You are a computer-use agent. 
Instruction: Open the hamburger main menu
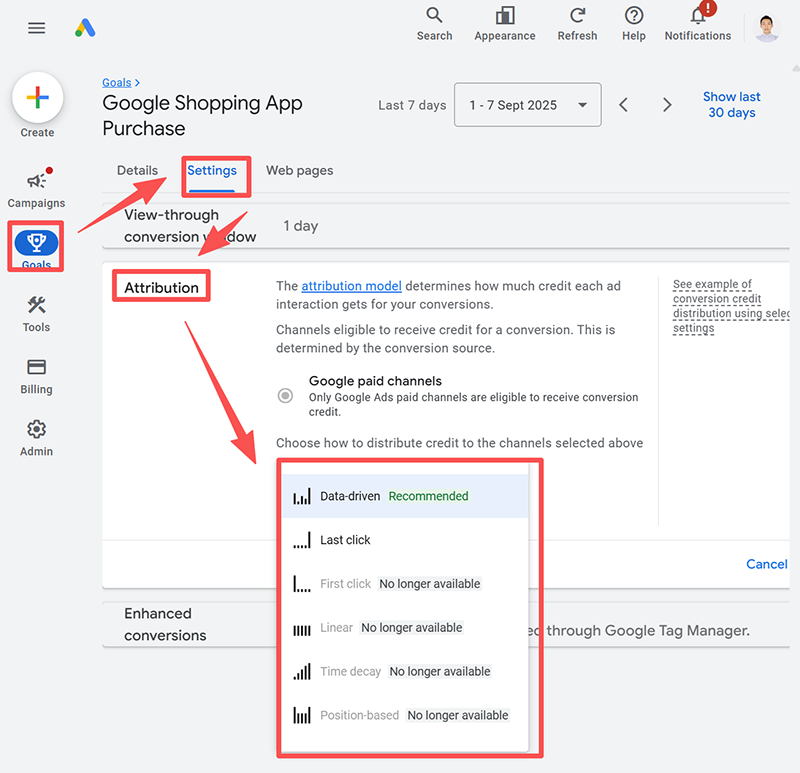pyautogui.click(x=37, y=28)
